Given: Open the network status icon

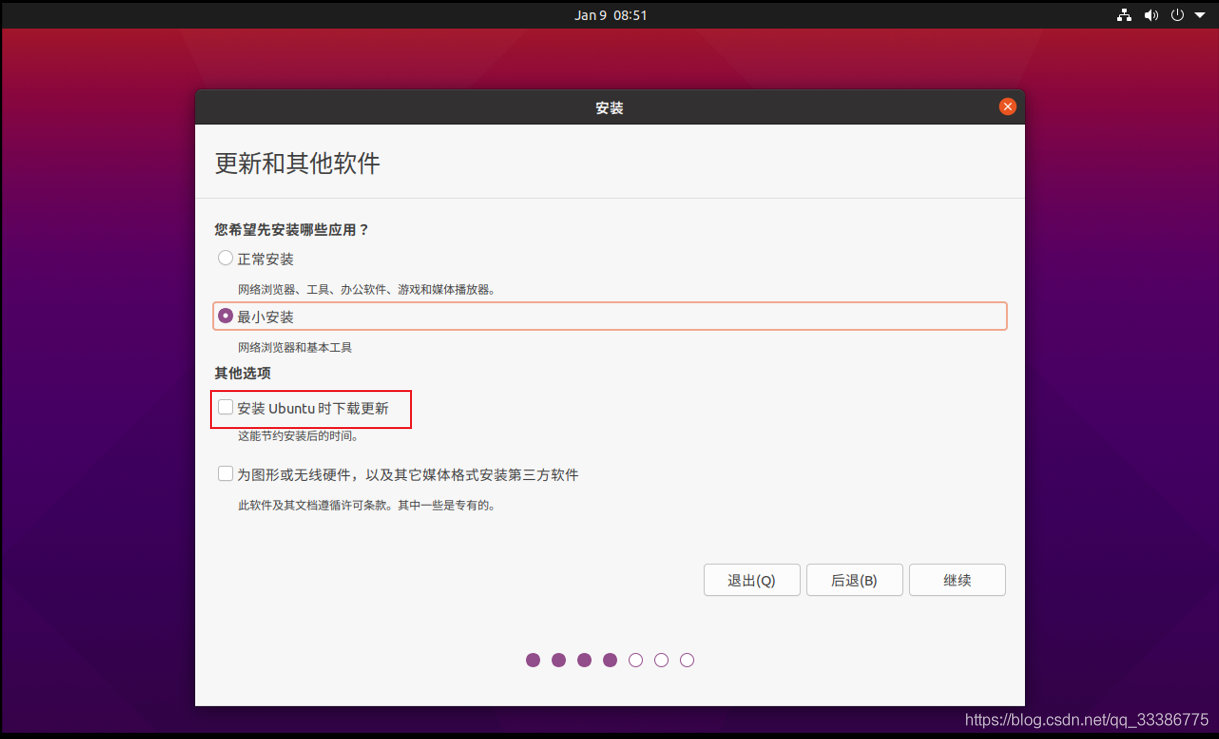Looking at the screenshot, I should pyautogui.click(x=1125, y=15).
